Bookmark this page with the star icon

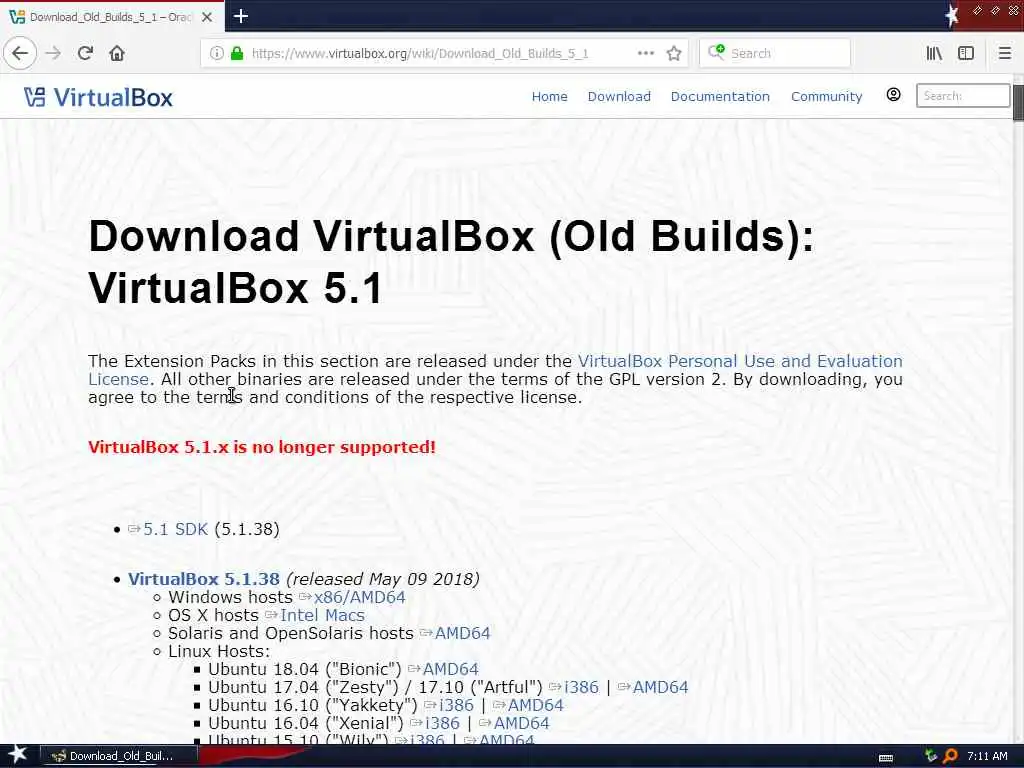coord(674,53)
